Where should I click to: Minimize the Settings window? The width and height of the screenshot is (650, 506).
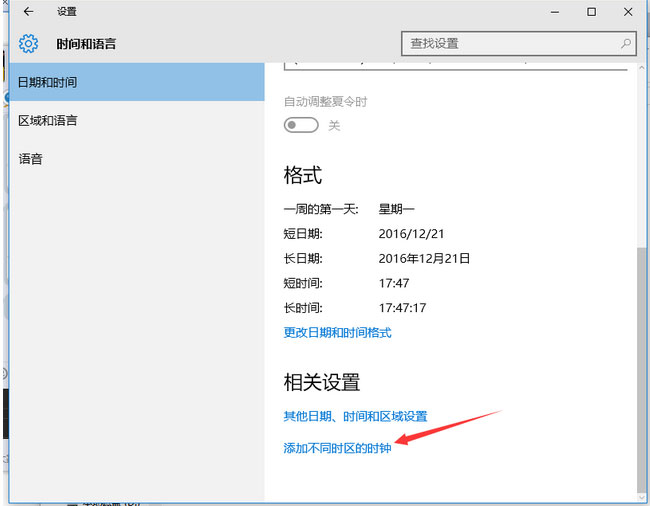555,12
